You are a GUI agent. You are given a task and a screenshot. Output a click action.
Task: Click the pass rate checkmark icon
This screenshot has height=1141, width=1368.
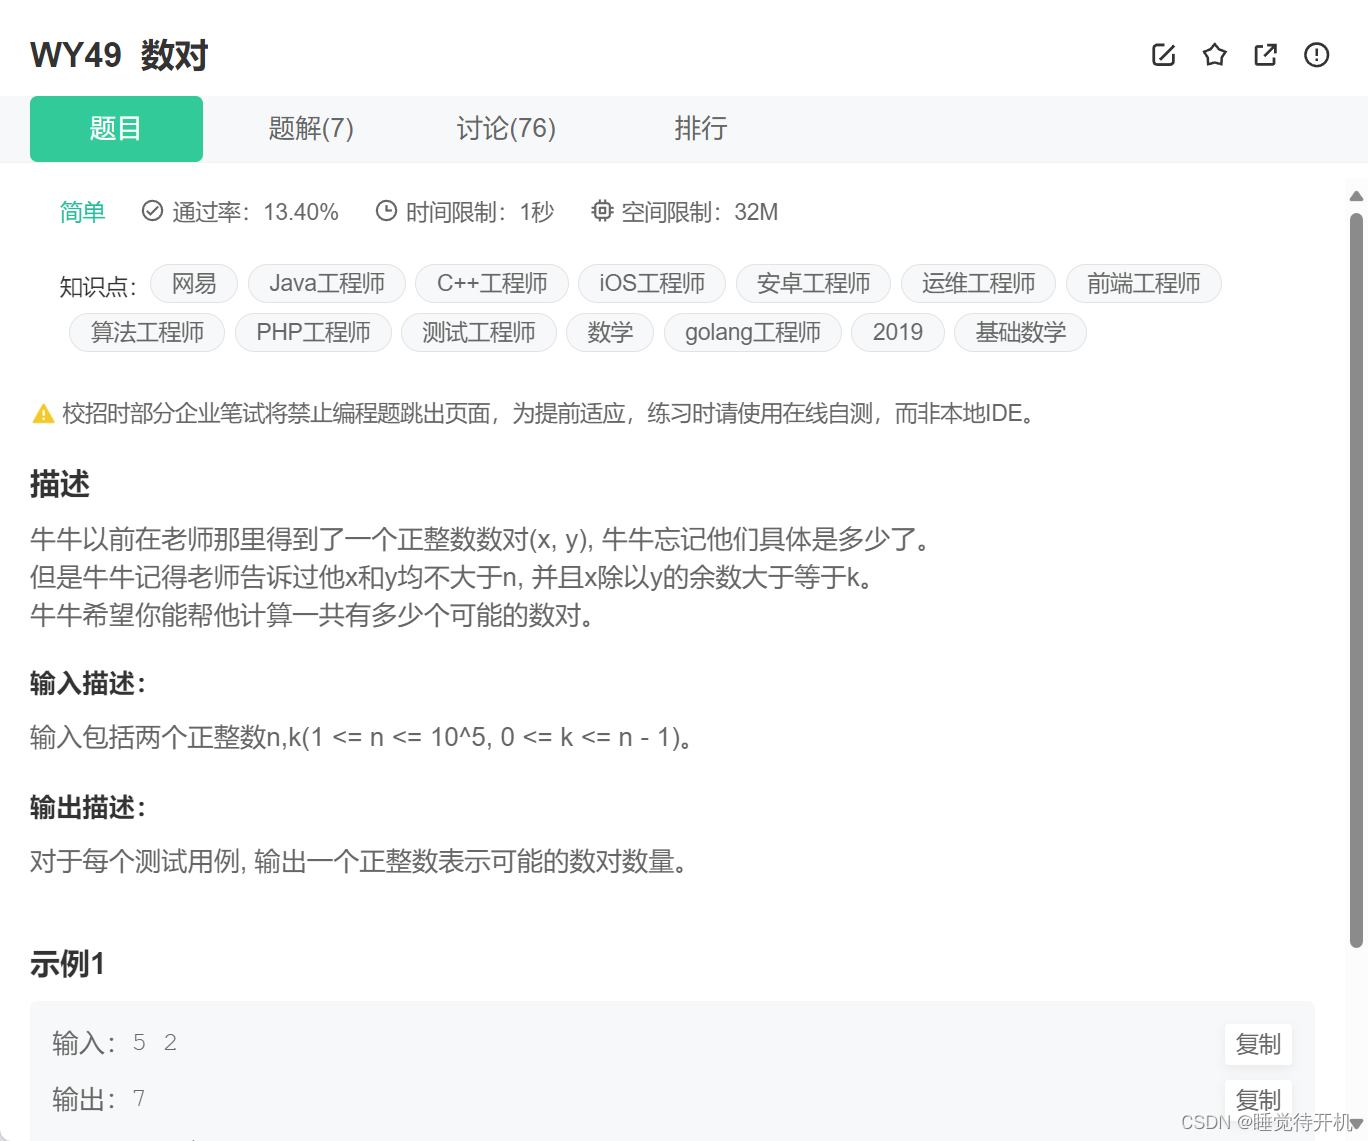click(152, 211)
